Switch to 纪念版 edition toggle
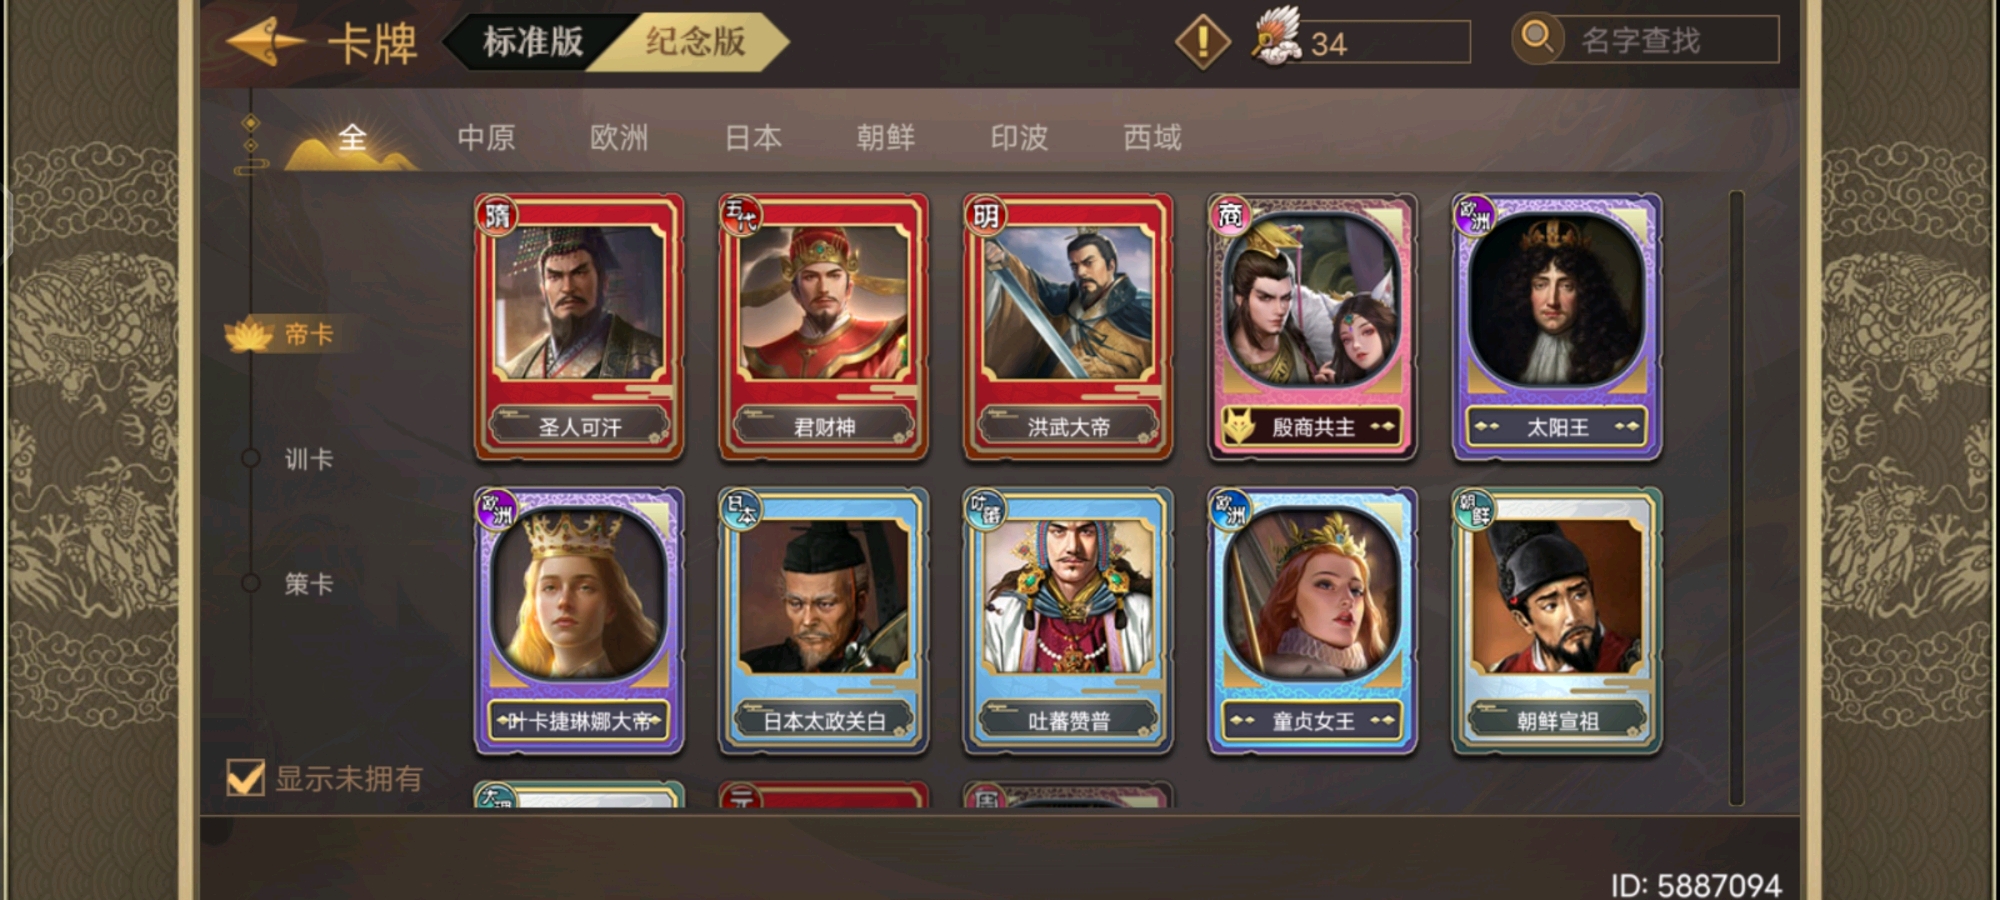 click(x=695, y=42)
